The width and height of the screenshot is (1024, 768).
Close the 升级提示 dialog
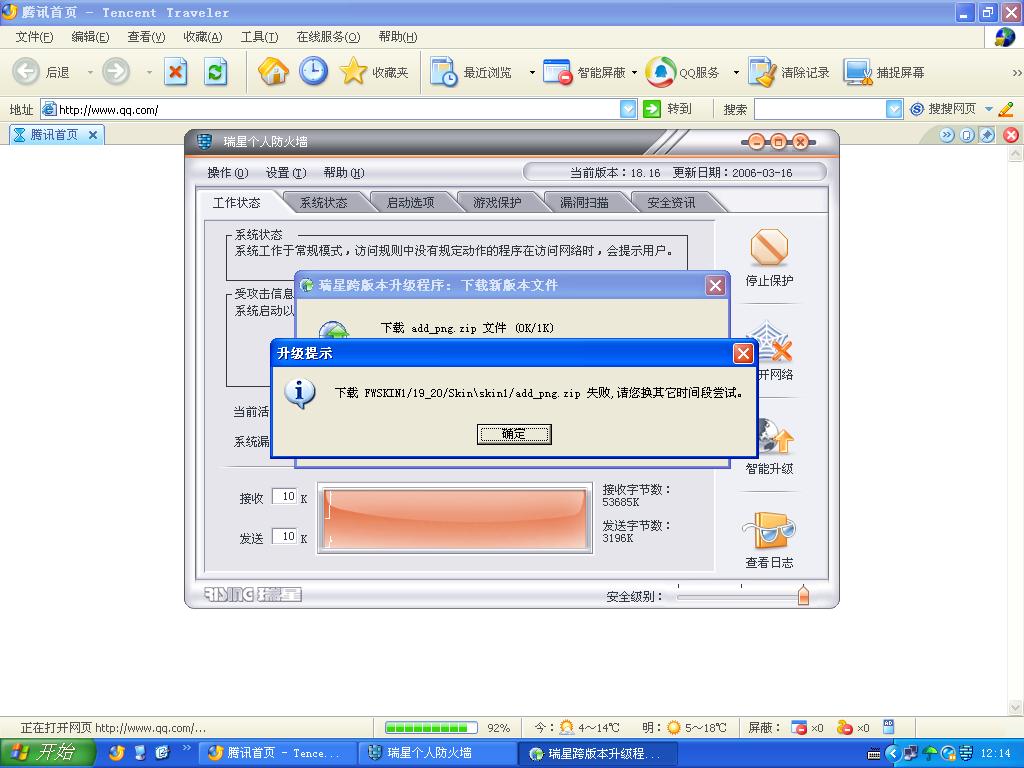[x=743, y=353]
